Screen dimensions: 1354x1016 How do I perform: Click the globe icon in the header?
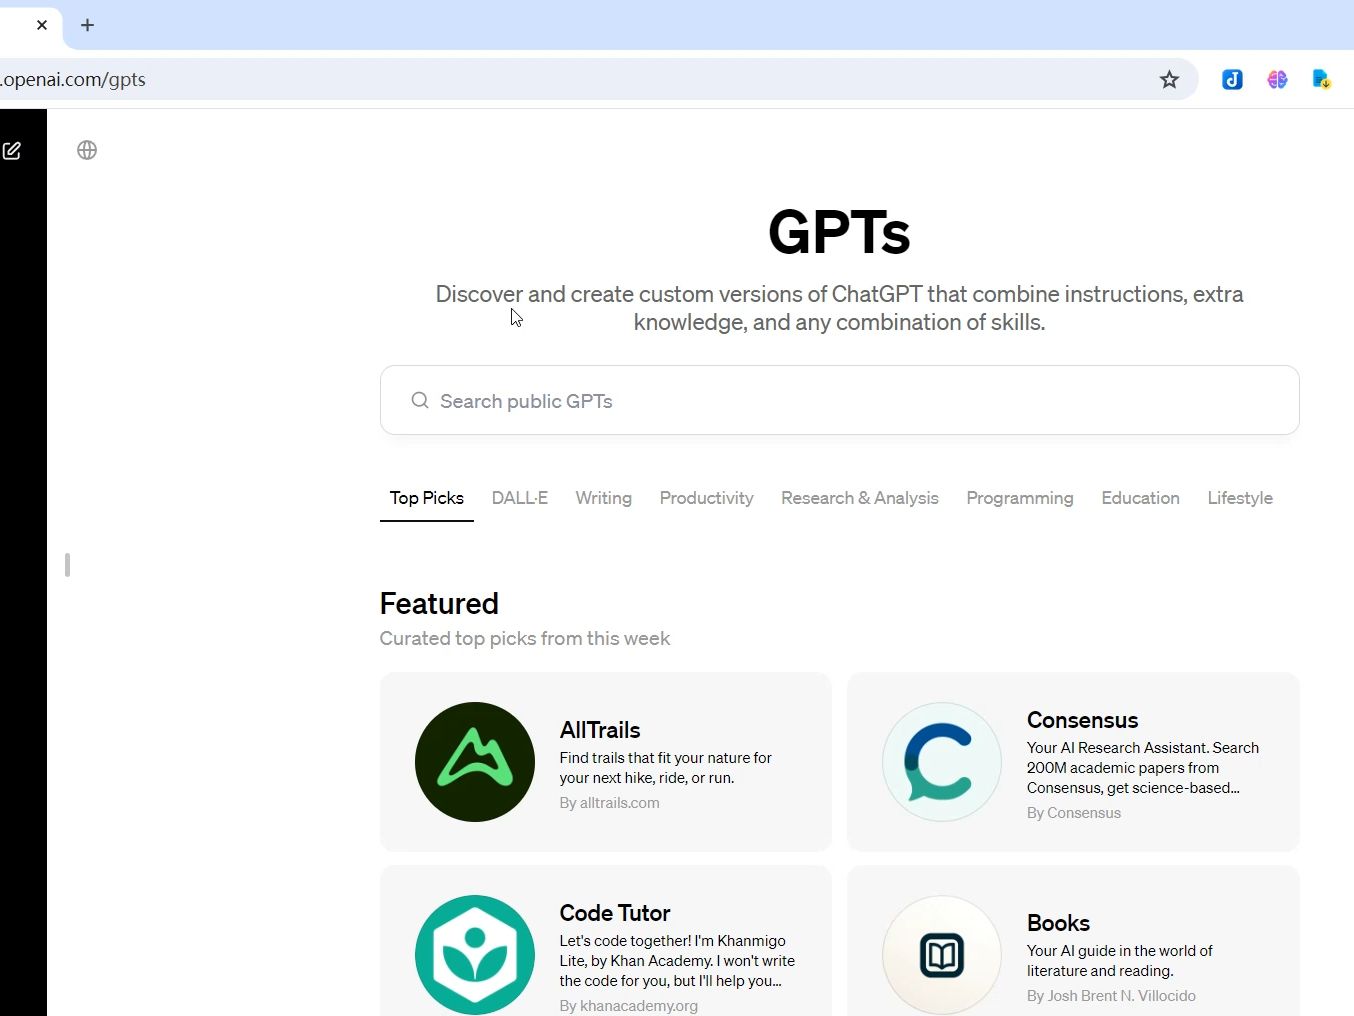tap(87, 150)
